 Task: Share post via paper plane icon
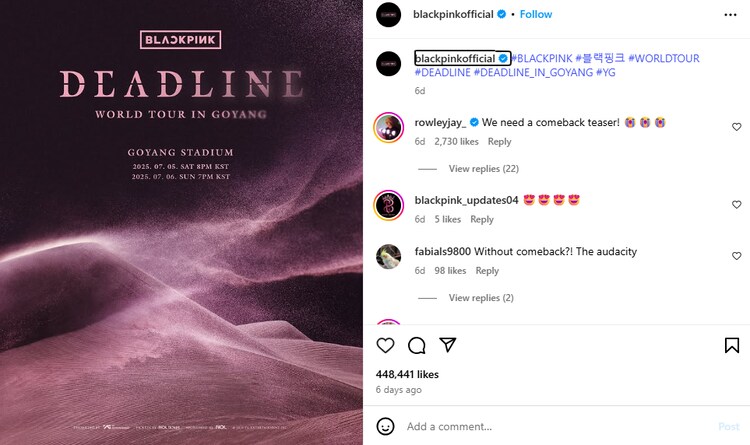tap(448, 345)
